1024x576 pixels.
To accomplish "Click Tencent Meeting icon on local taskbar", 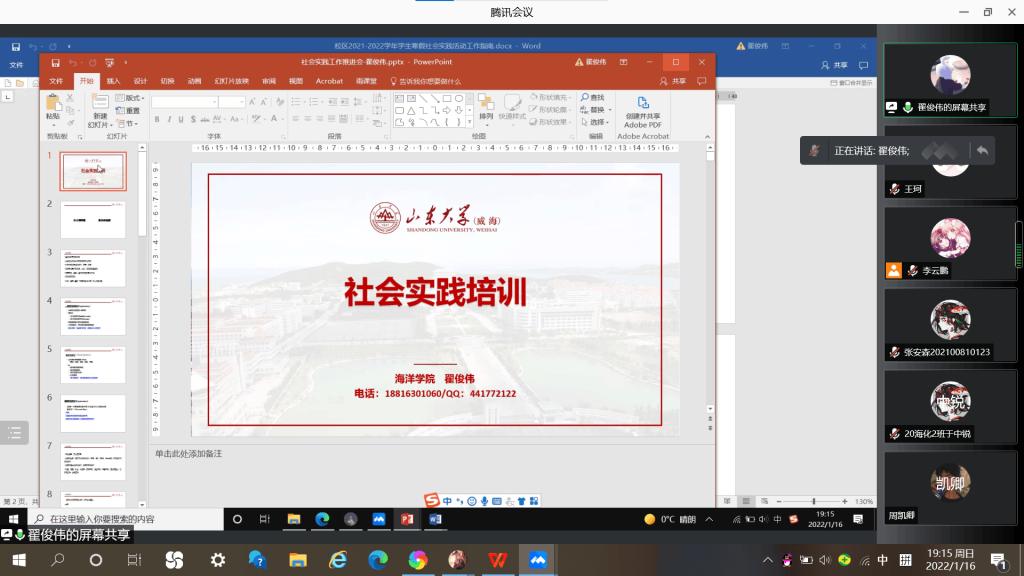I will [x=537, y=560].
